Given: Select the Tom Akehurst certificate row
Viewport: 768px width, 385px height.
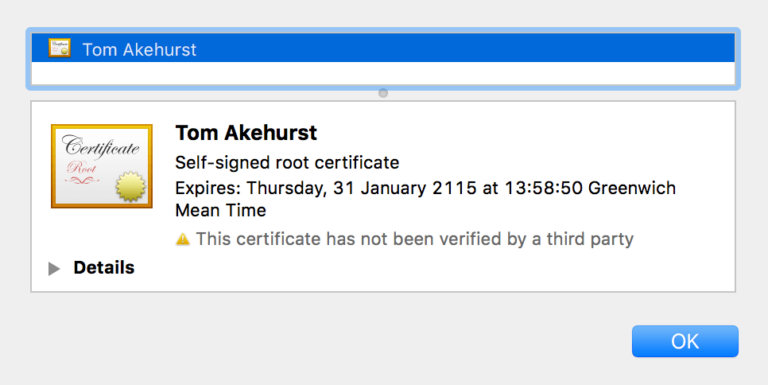Looking at the screenshot, I should 383,48.
